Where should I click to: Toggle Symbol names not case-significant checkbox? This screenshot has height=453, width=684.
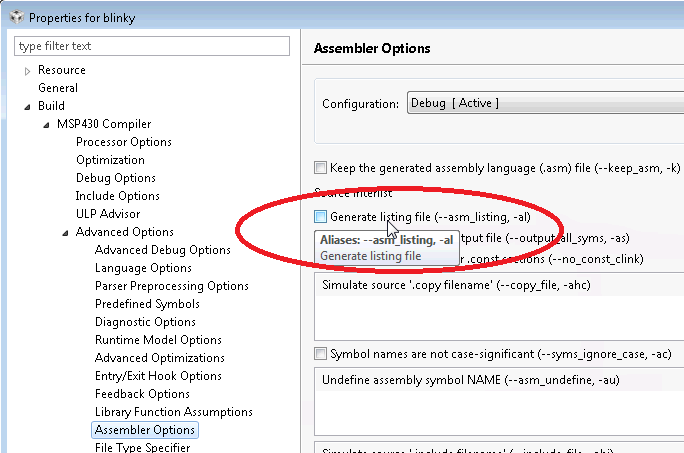click(320, 354)
